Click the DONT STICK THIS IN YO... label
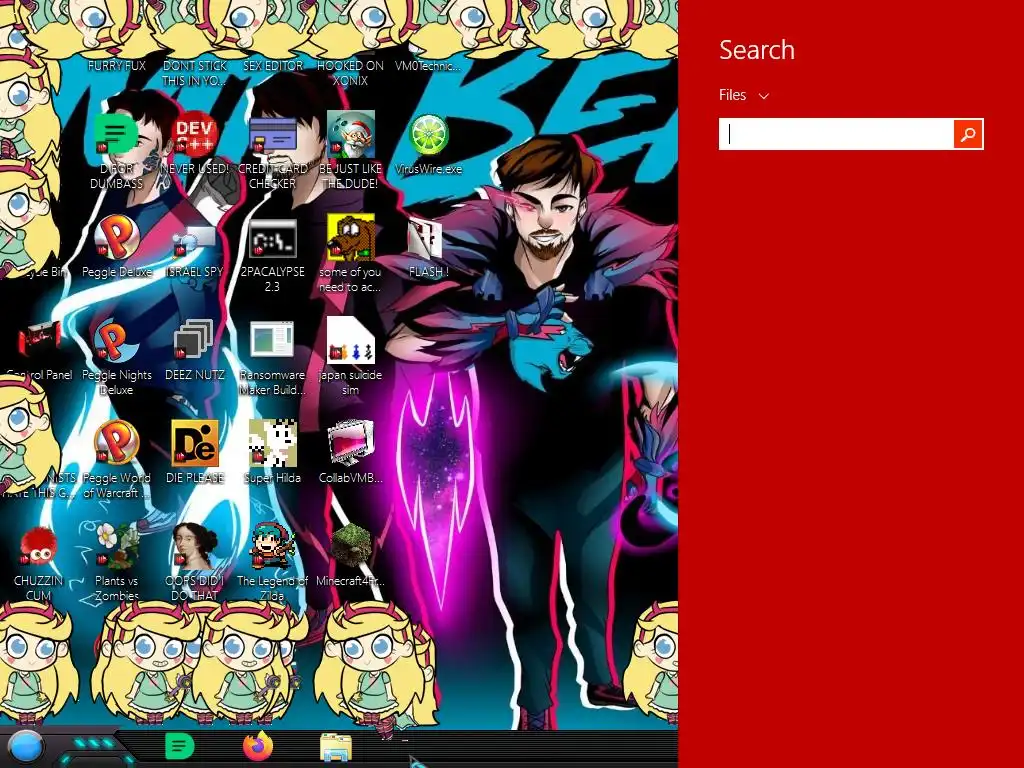 tap(195, 73)
